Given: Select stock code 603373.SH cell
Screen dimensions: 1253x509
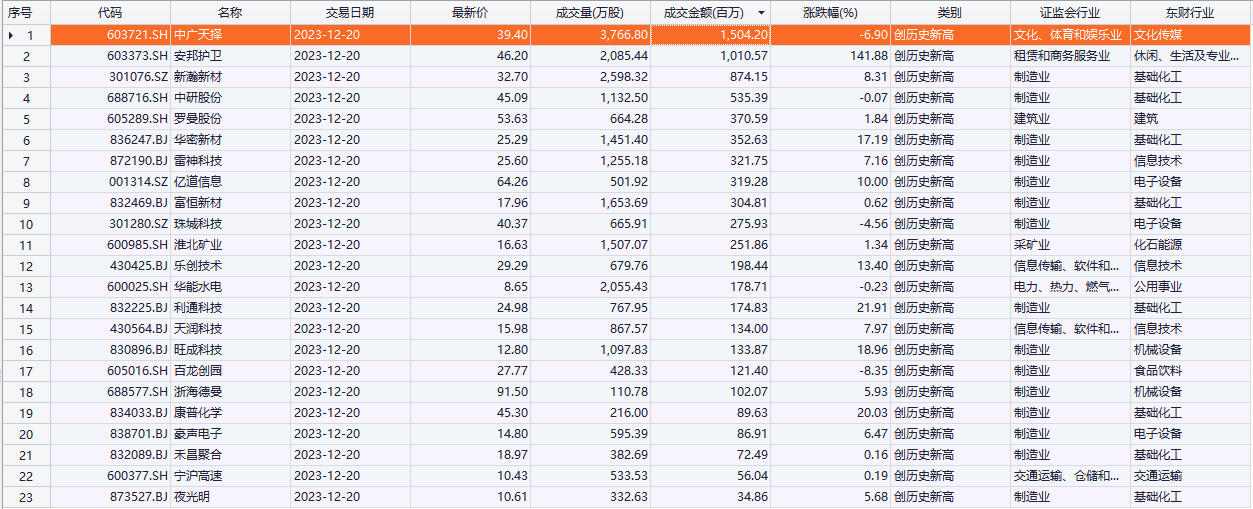Looking at the screenshot, I should [138, 56].
